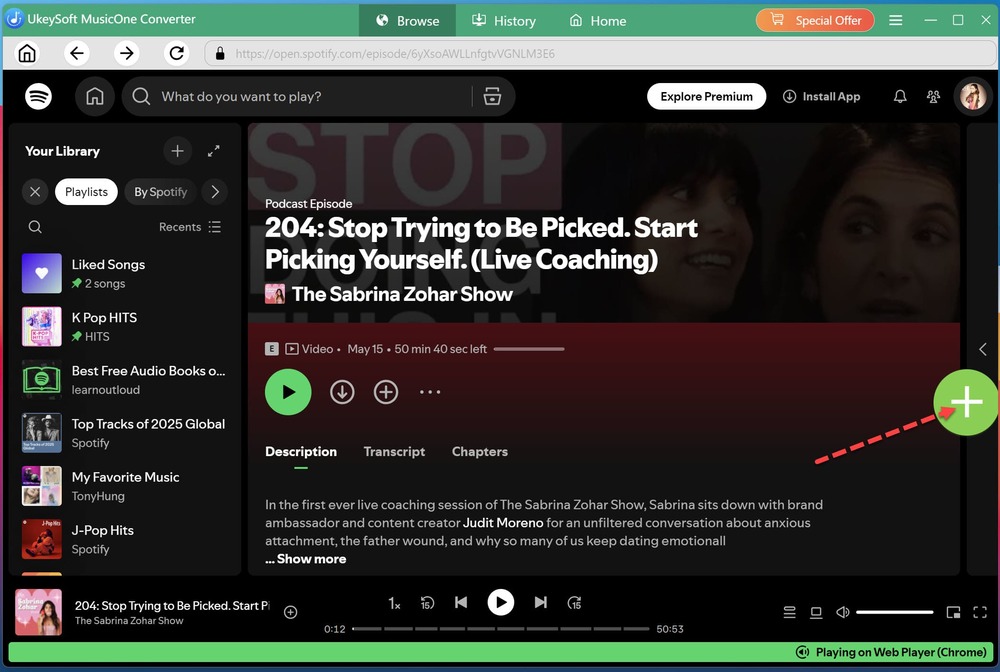This screenshot has width=1000, height=672.
Task: Skip to previous track in player bar
Action: [x=461, y=603]
